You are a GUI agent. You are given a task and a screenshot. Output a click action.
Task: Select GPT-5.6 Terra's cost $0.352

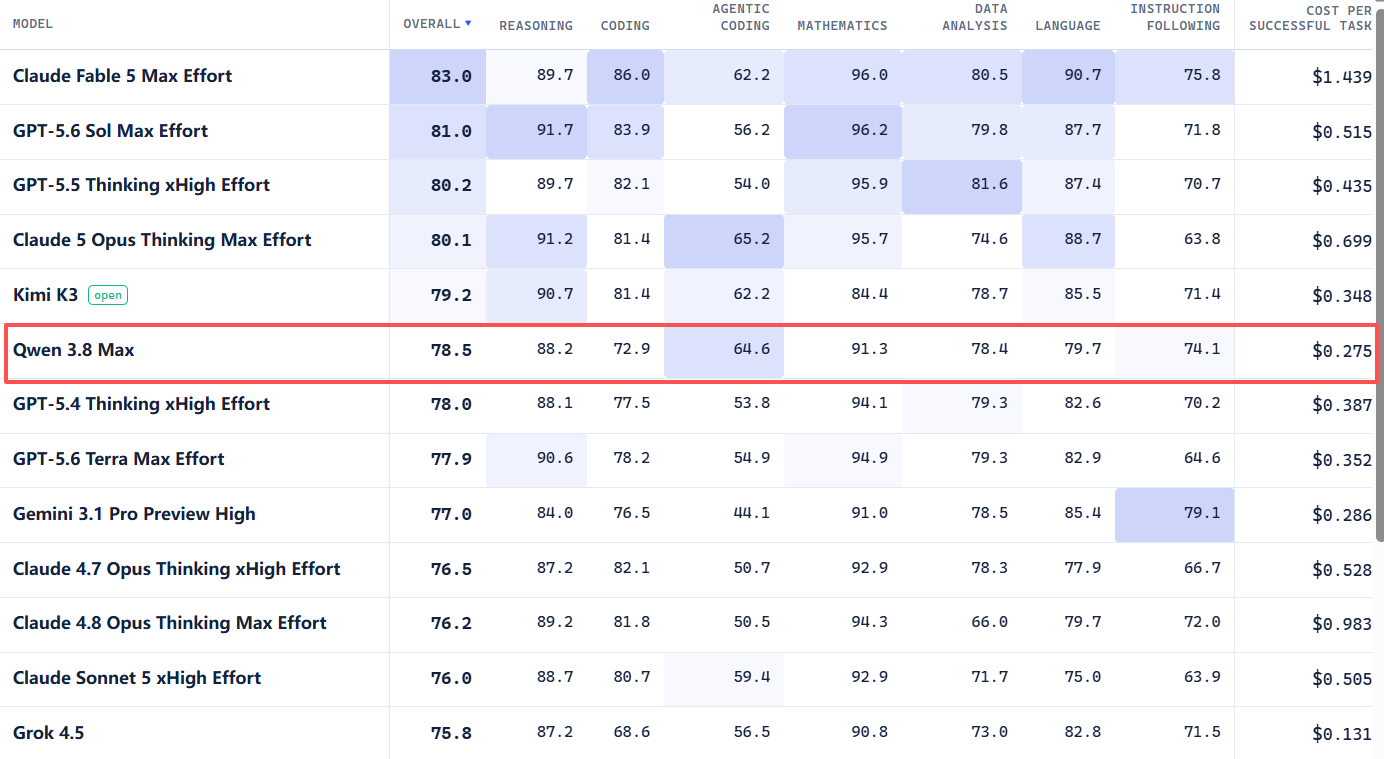[x=1342, y=459]
